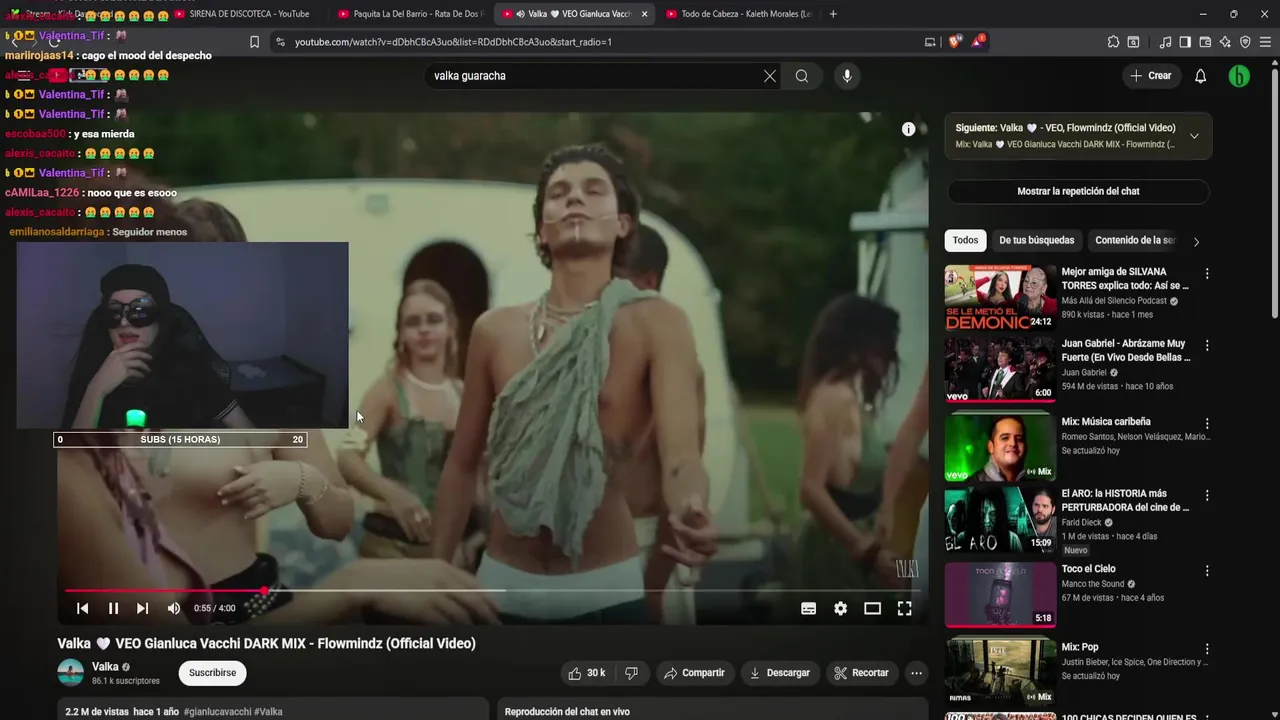Switch to Todo de Cabeza Kaleth Morales tab
Screen dimensions: 1280x720
pyautogui.click(x=737, y=14)
